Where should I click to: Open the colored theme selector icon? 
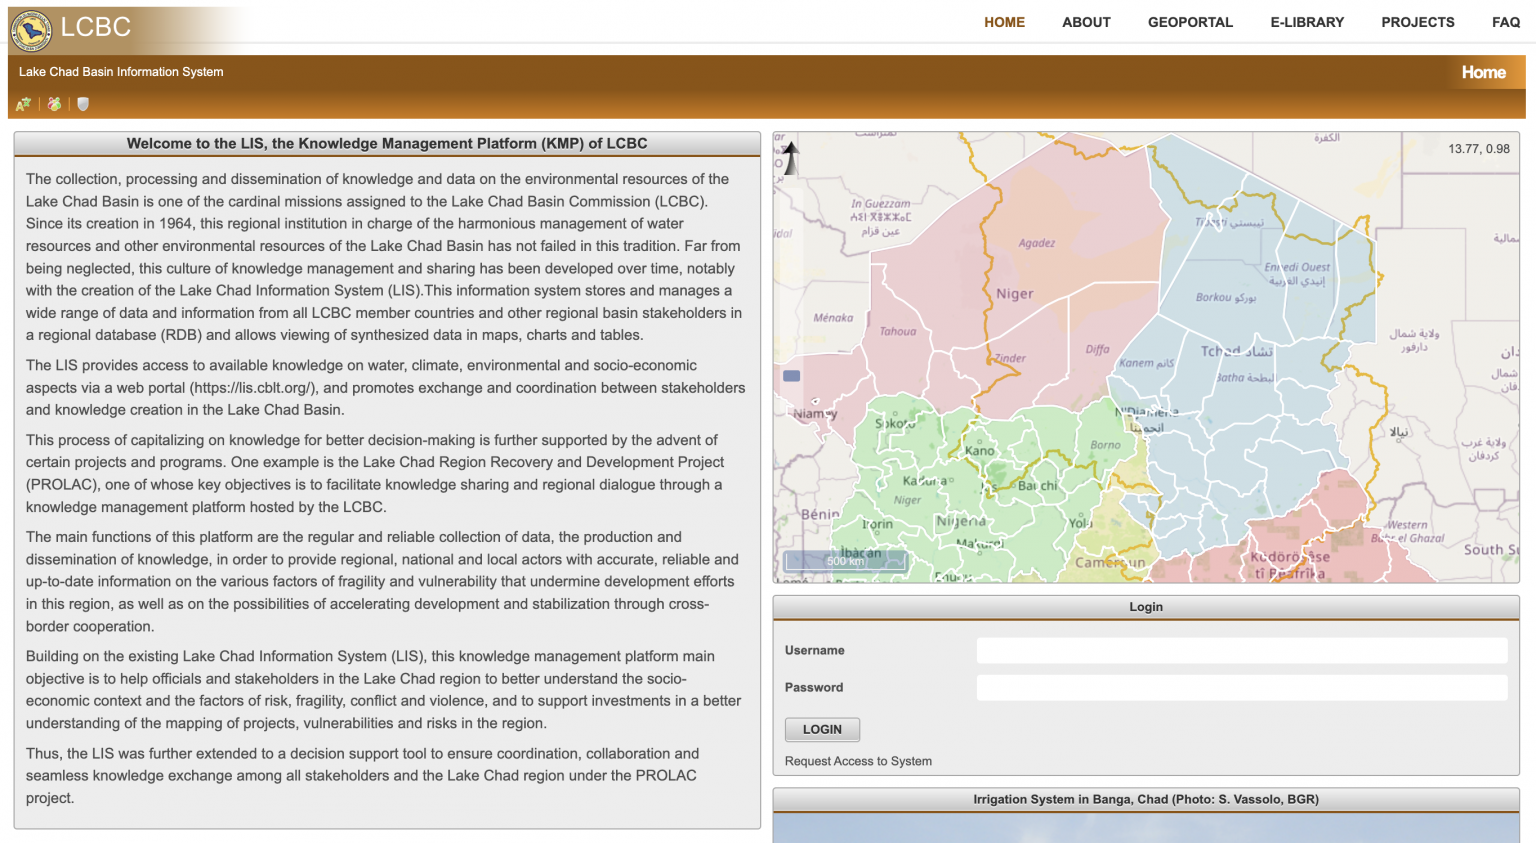[x=54, y=104]
